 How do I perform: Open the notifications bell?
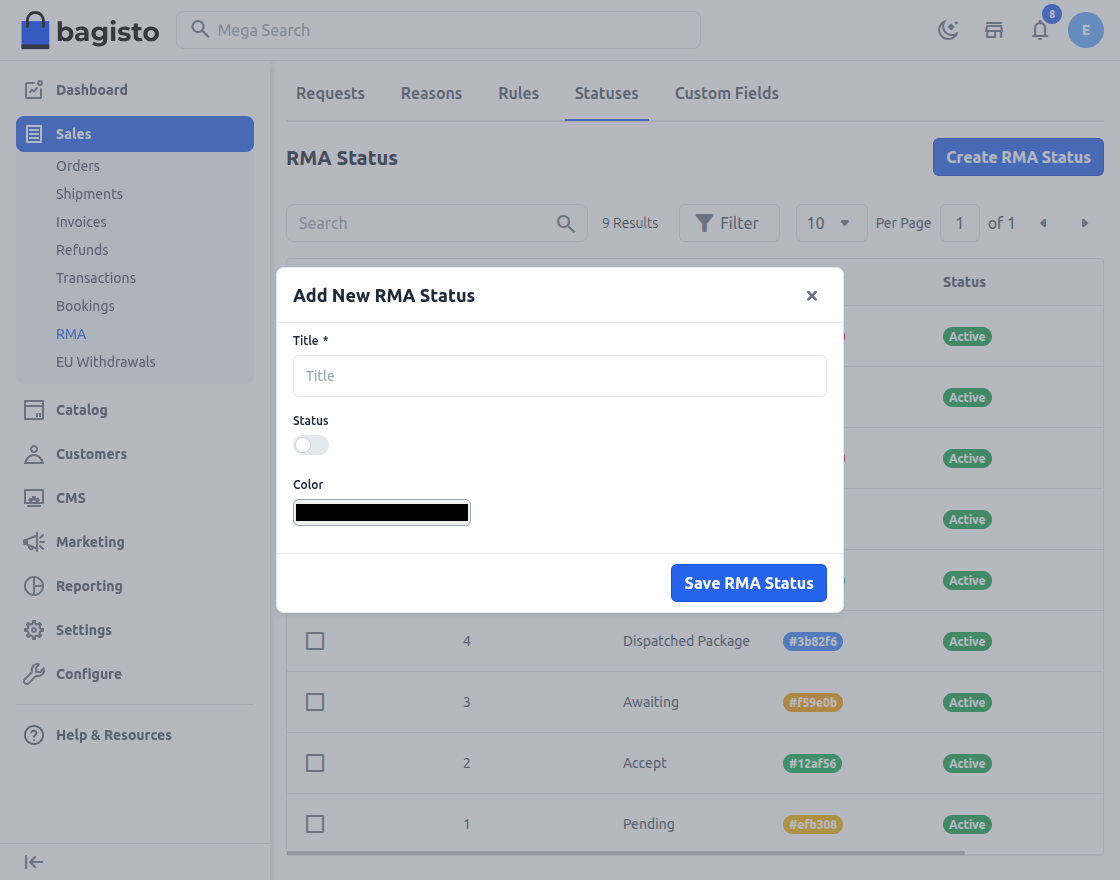1040,30
